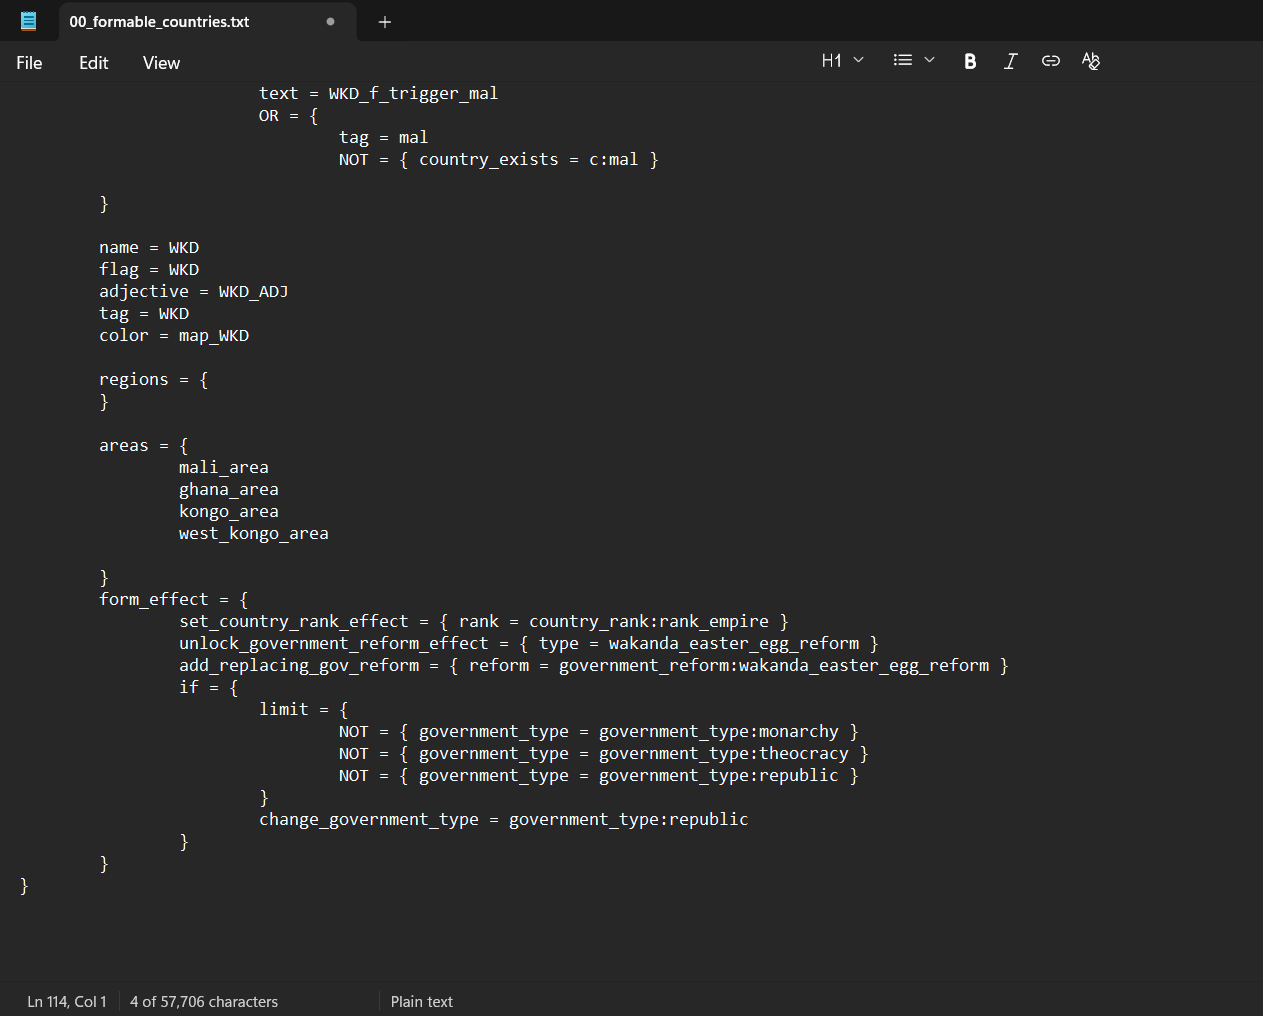Click on government_type:theocracy text
Image resolution: width=1263 pixels, height=1016 pixels.
(723, 753)
